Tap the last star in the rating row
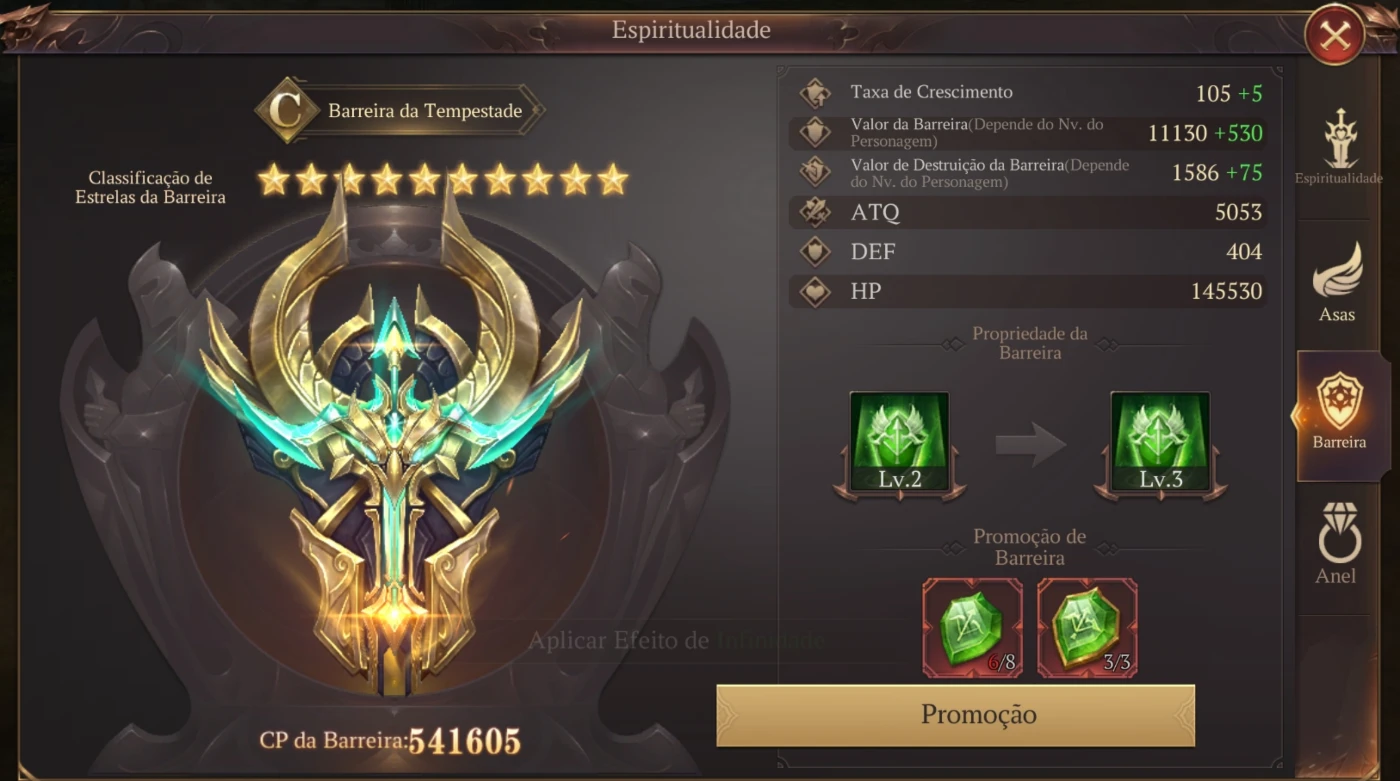 (612, 180)
